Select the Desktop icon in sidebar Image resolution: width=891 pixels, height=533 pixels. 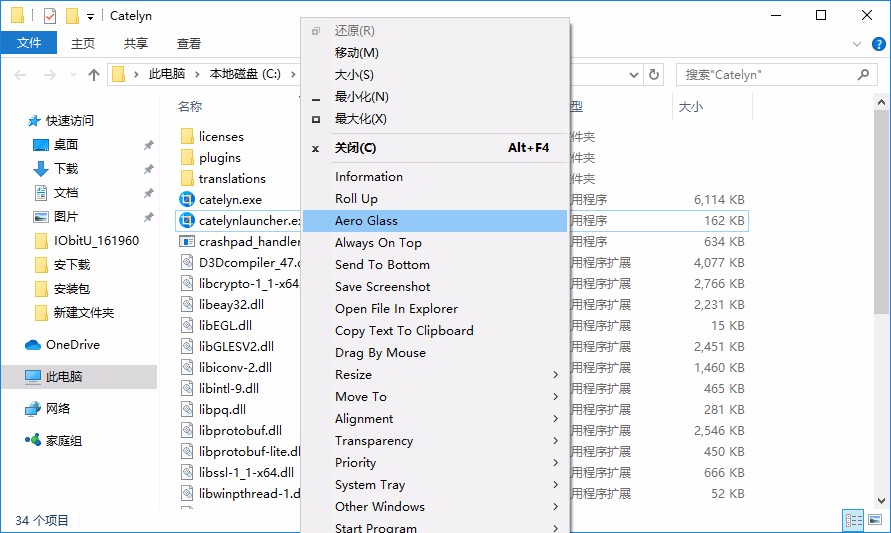(41, 145)
